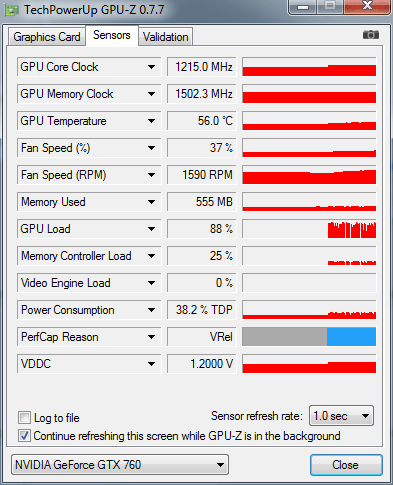The width and height of the screenshot is (393, 485).
Task: Expand the GPU Load sensor dropdown
Action: pyautogui.click(x=151, y=229)
